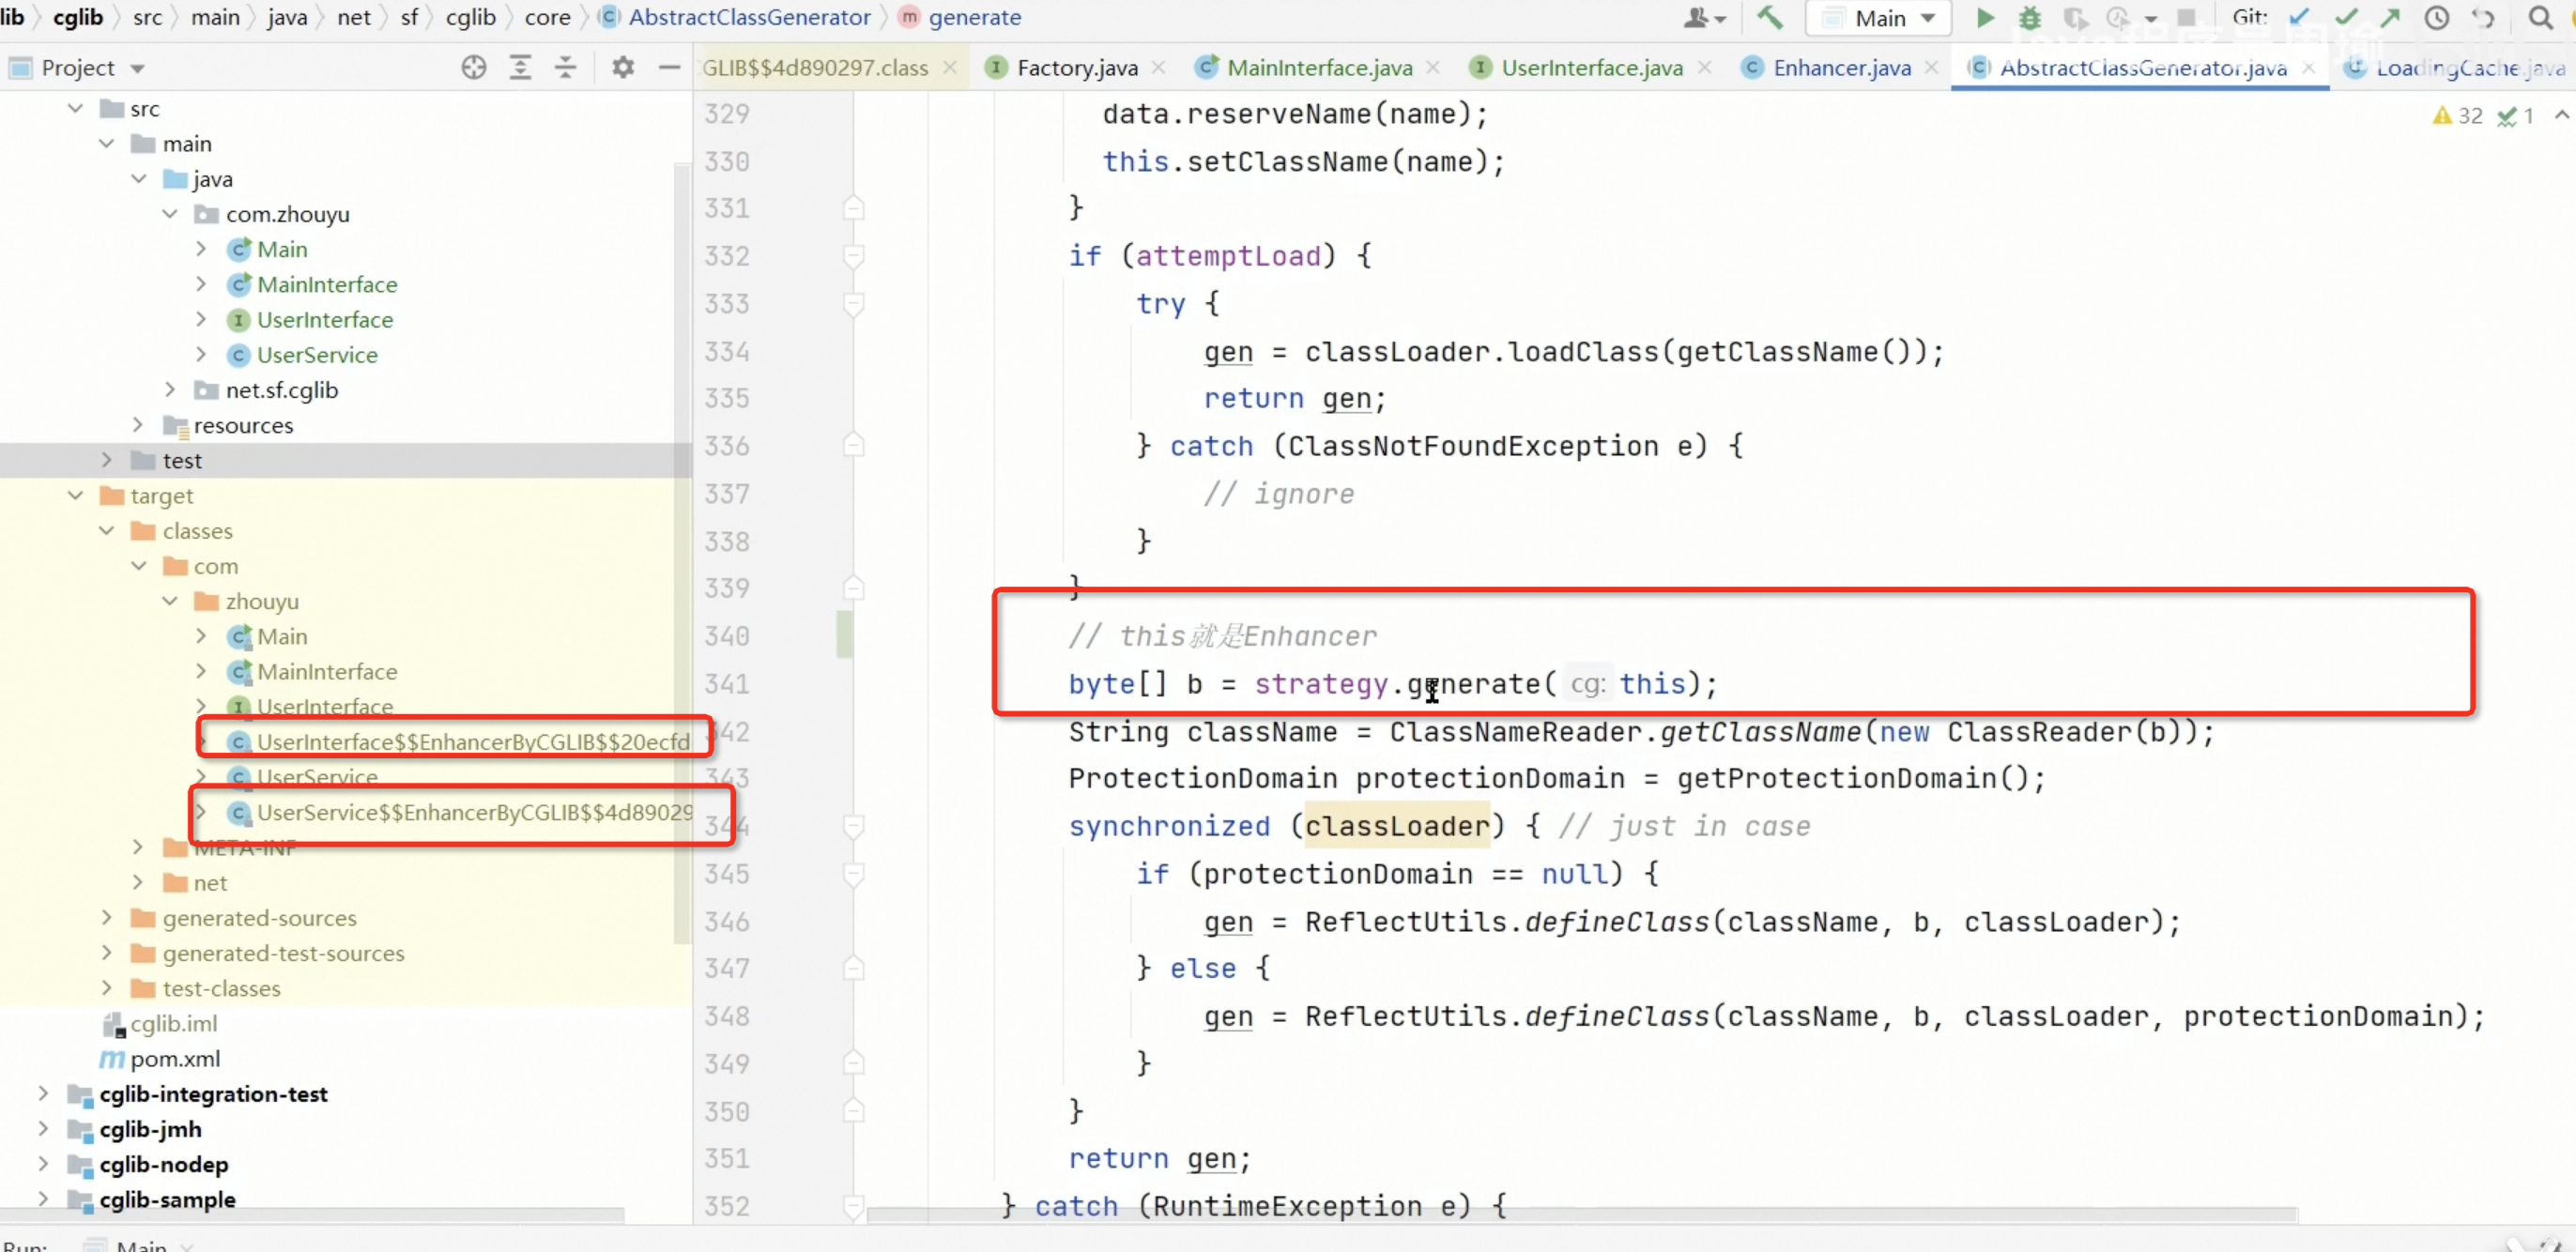Run the Main configuration with play icon
Screen dimensions: 2576x1252
(1985, 18)
